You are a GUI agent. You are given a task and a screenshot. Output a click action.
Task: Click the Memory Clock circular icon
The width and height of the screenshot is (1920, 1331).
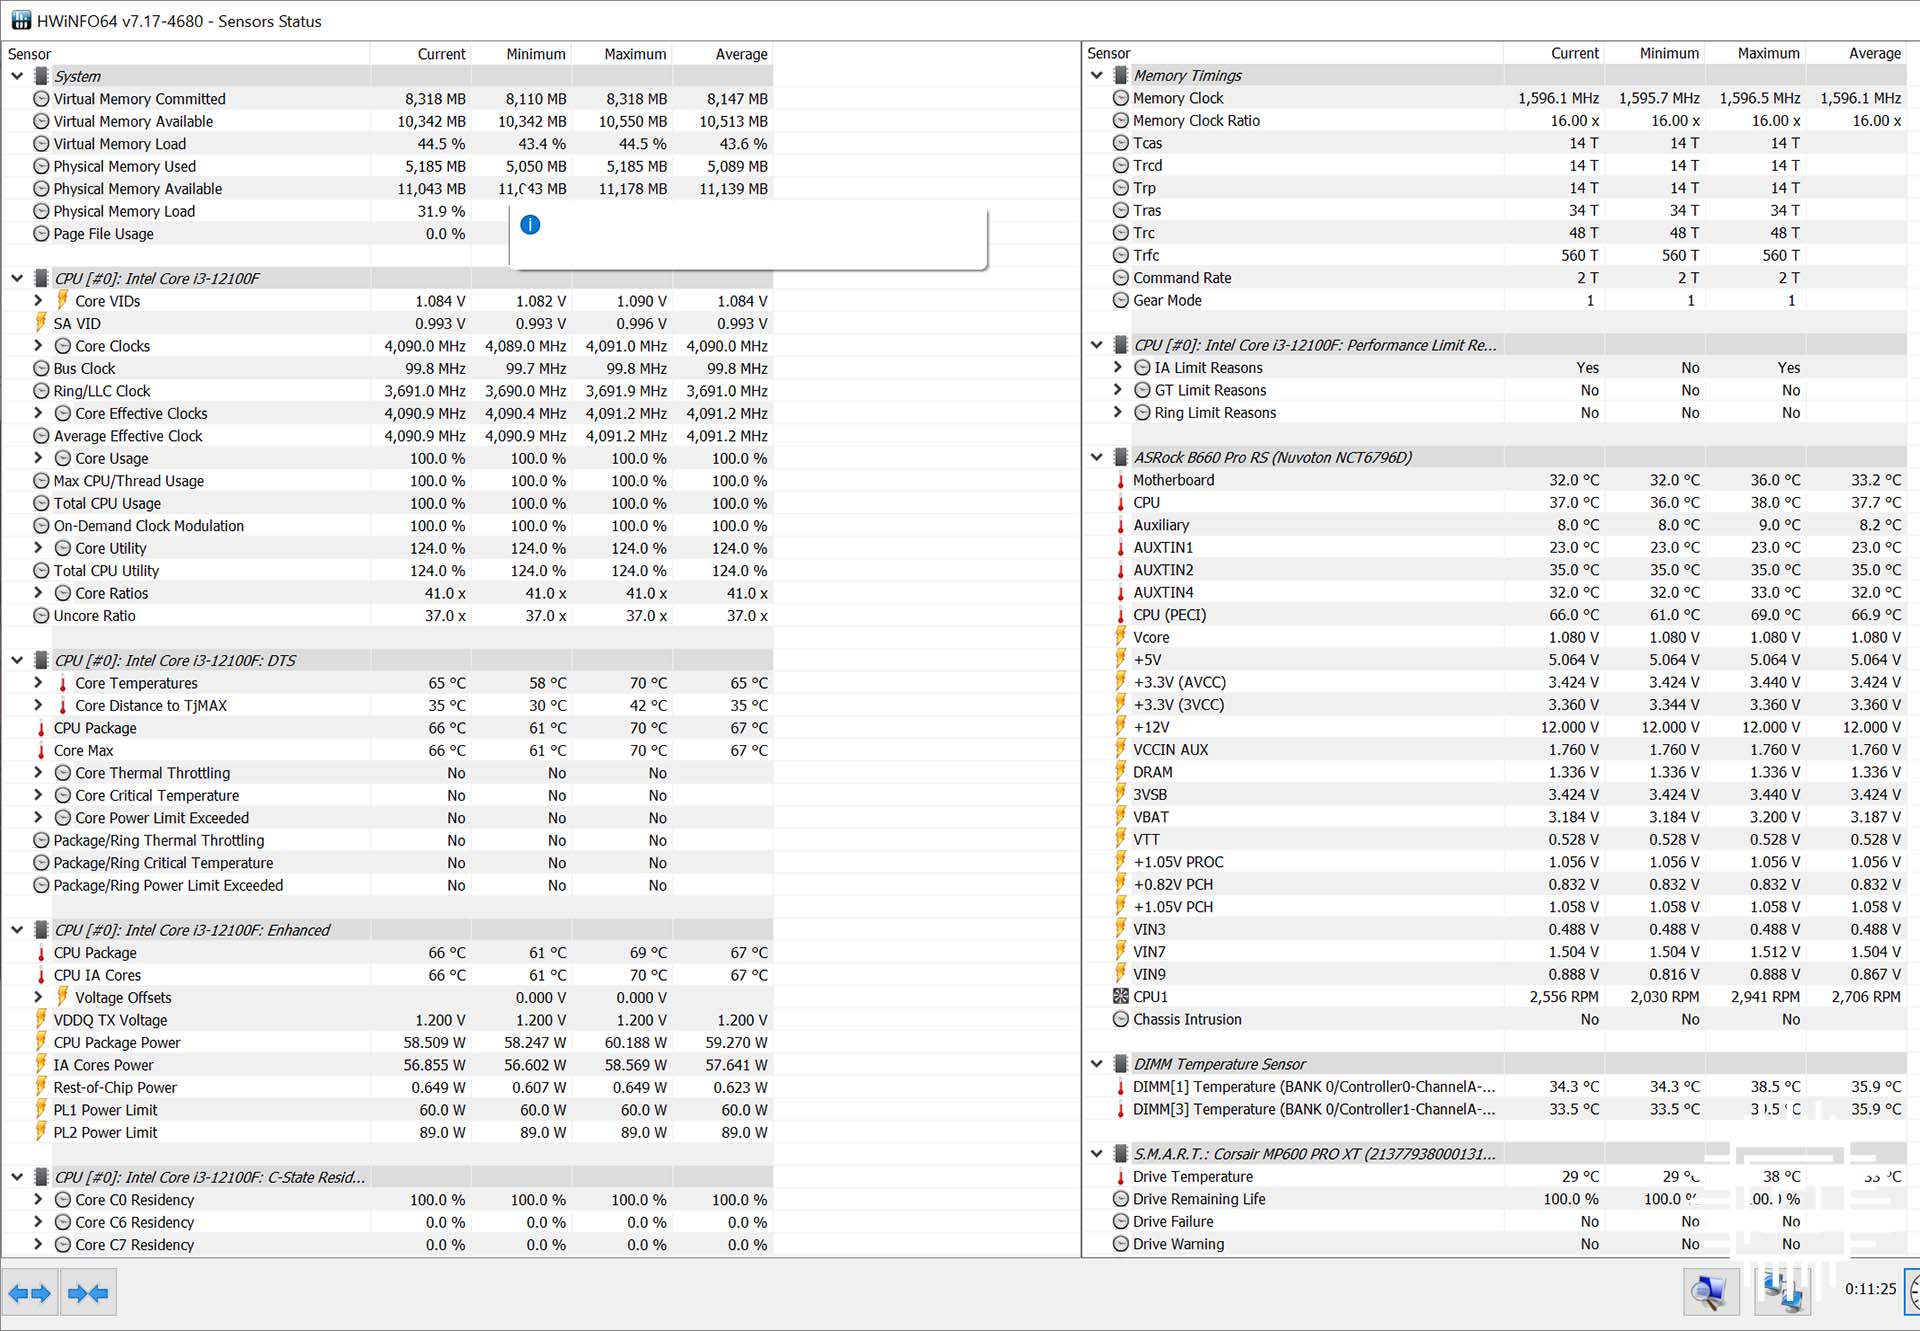tap(1121, 98)
